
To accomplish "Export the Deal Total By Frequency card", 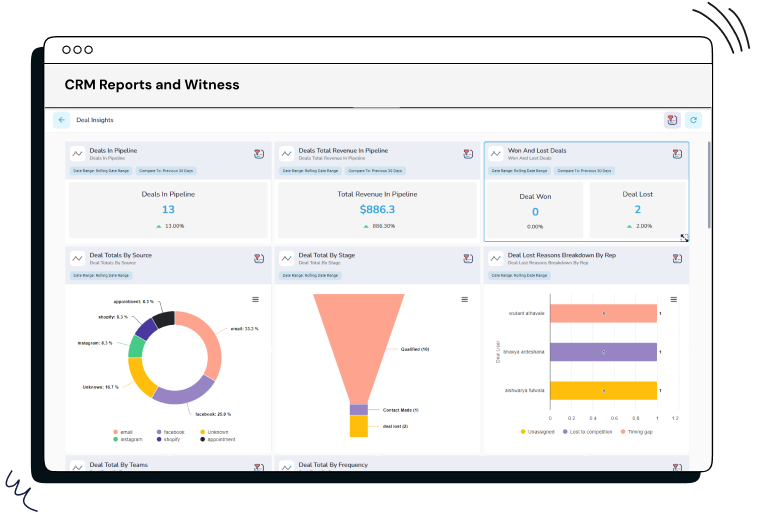I will pos(677,467).
